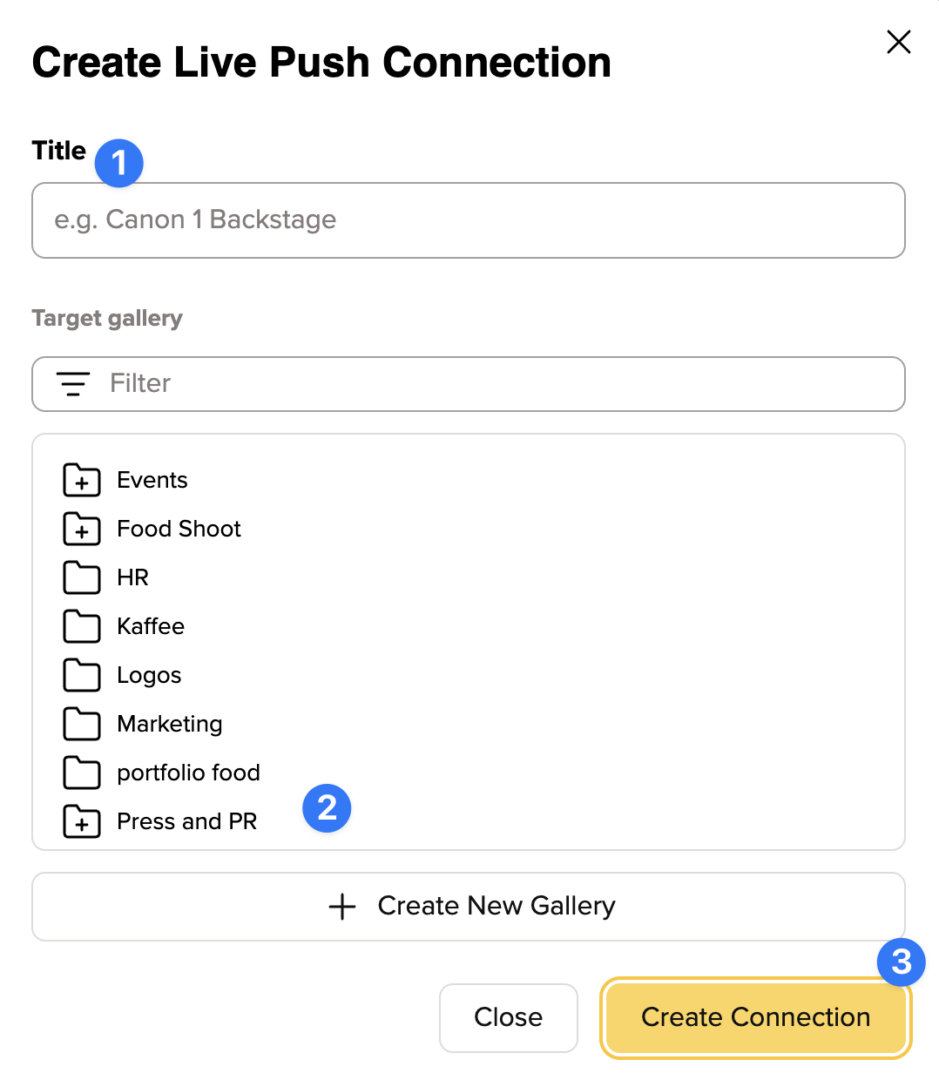Choose the Marketing gallery label
The width and height of the screenshot is (939, 1080).
click(169, 724)
